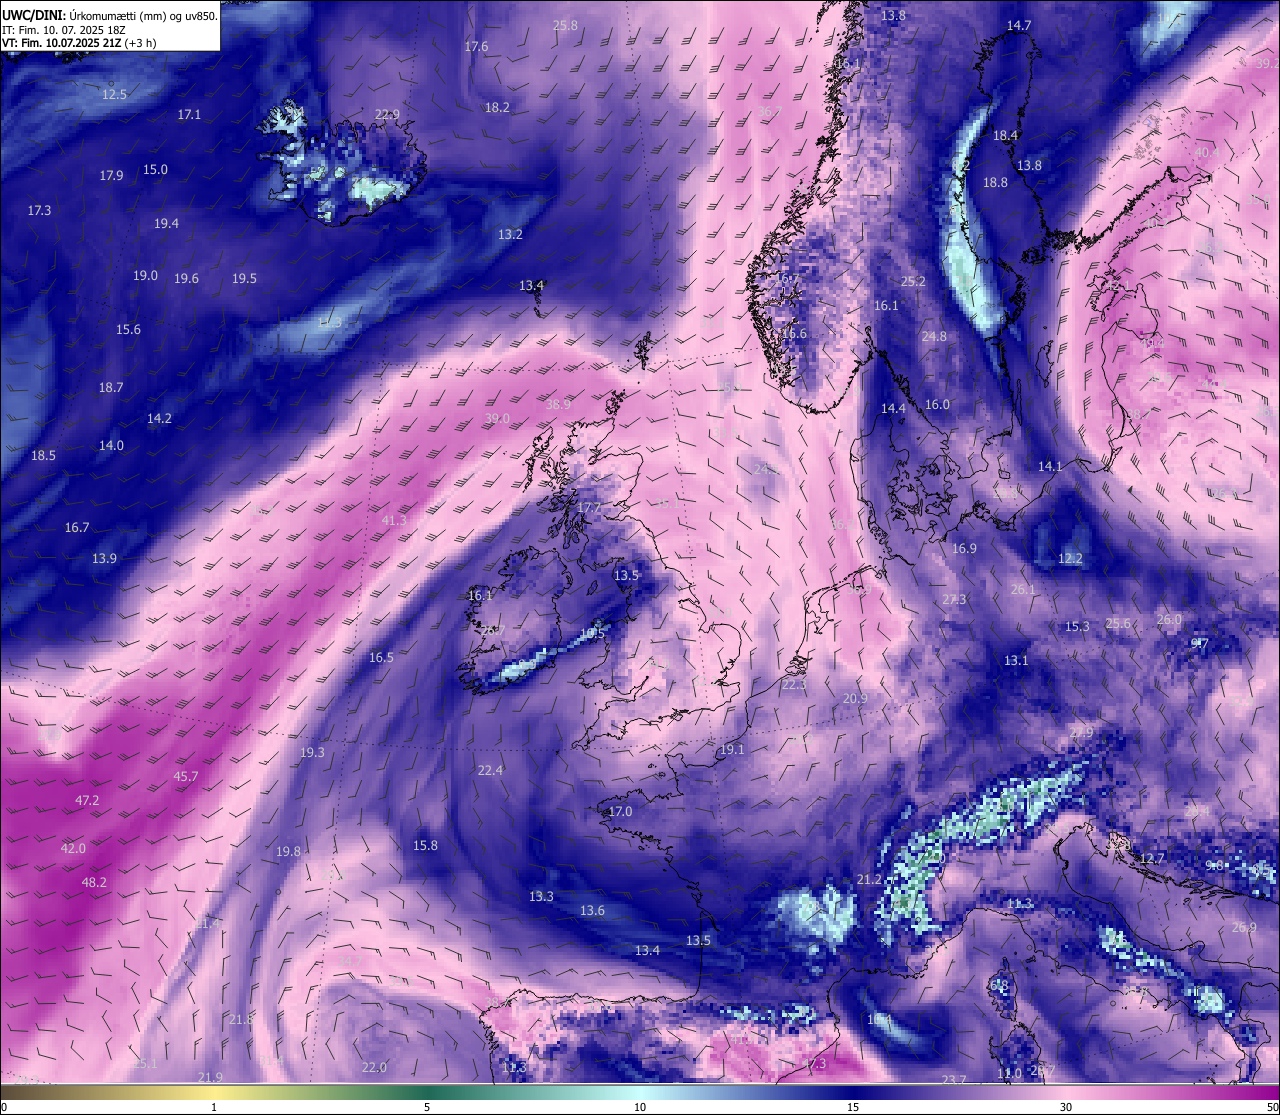The width and height of the screenshot is (1280, 1115).
Task: Select the 19.0 map value
Action: pyautogui.click(x=145, y=275)
